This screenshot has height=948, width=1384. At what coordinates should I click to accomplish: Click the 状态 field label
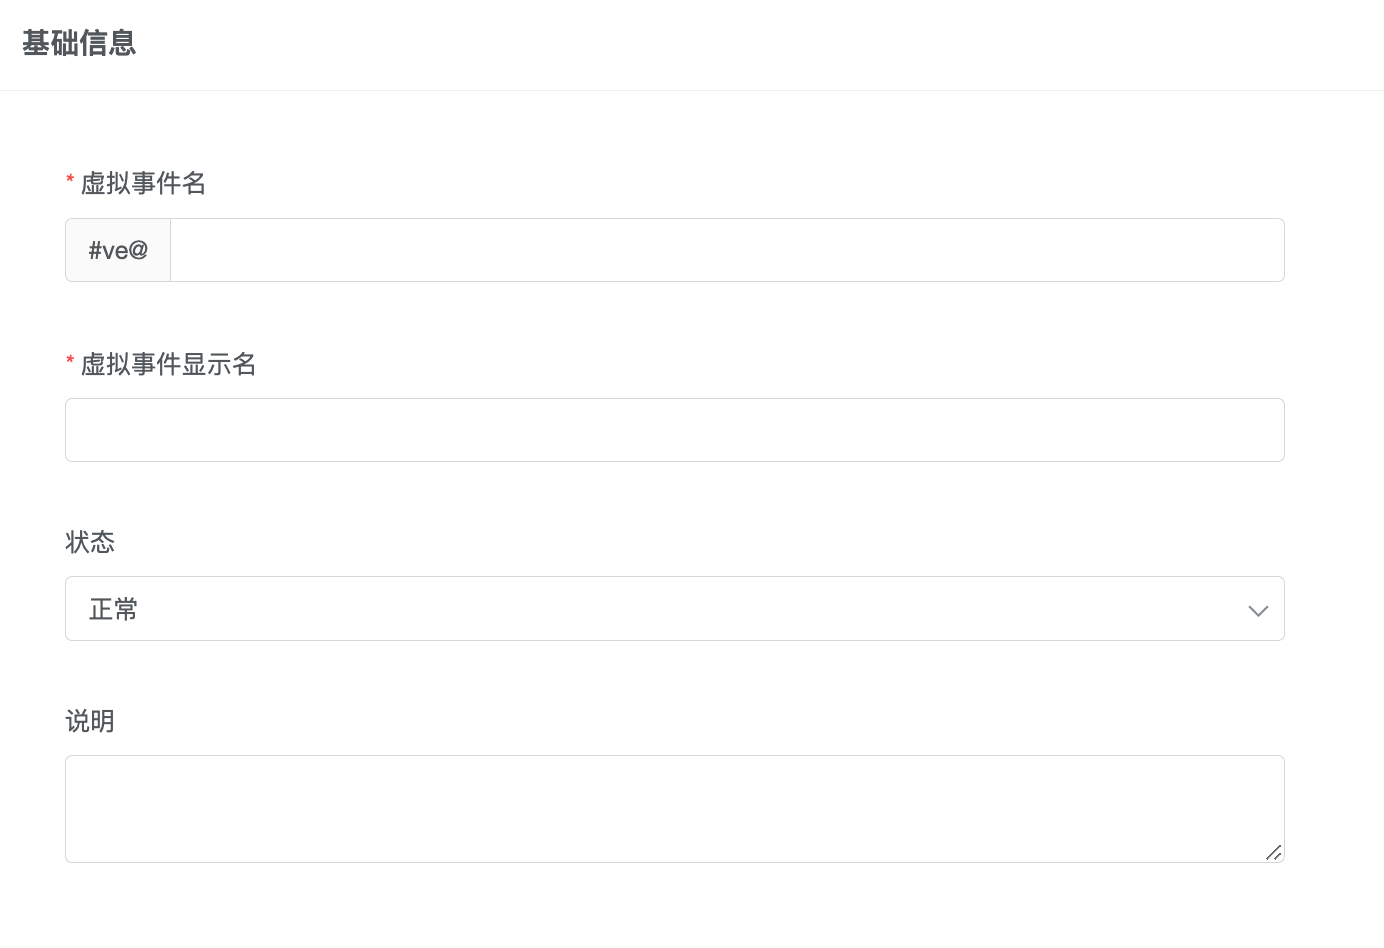click(90, 542)
